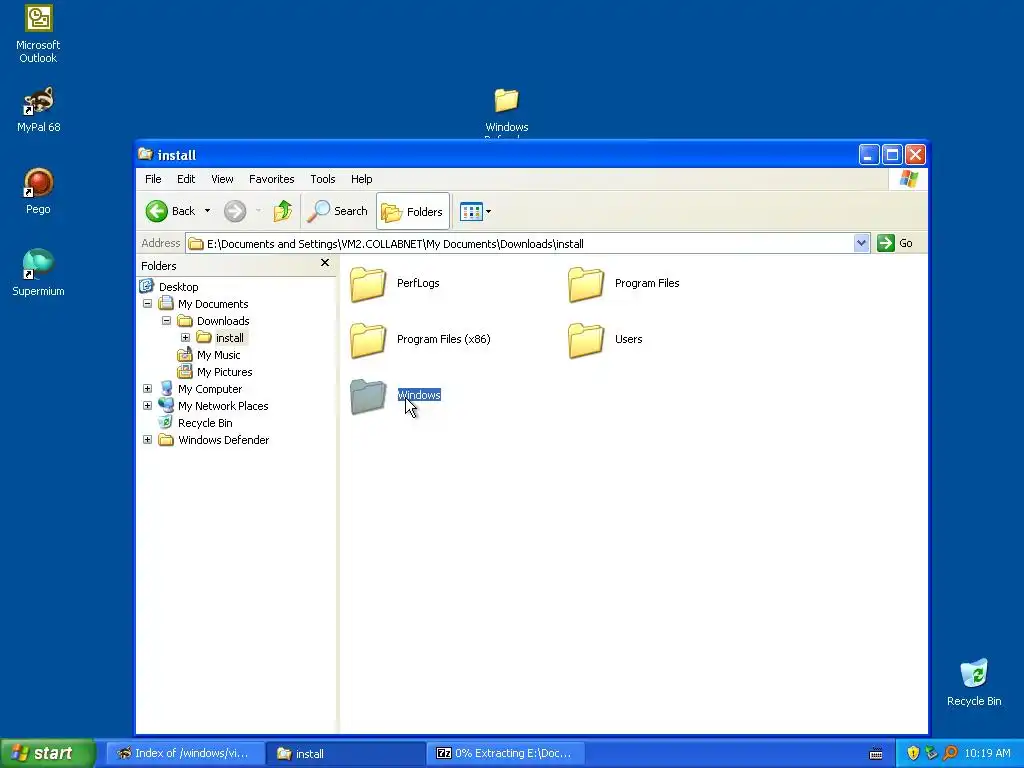Select My Documents in the tree
The image size is (1024, 768).
tap(213, 304)
